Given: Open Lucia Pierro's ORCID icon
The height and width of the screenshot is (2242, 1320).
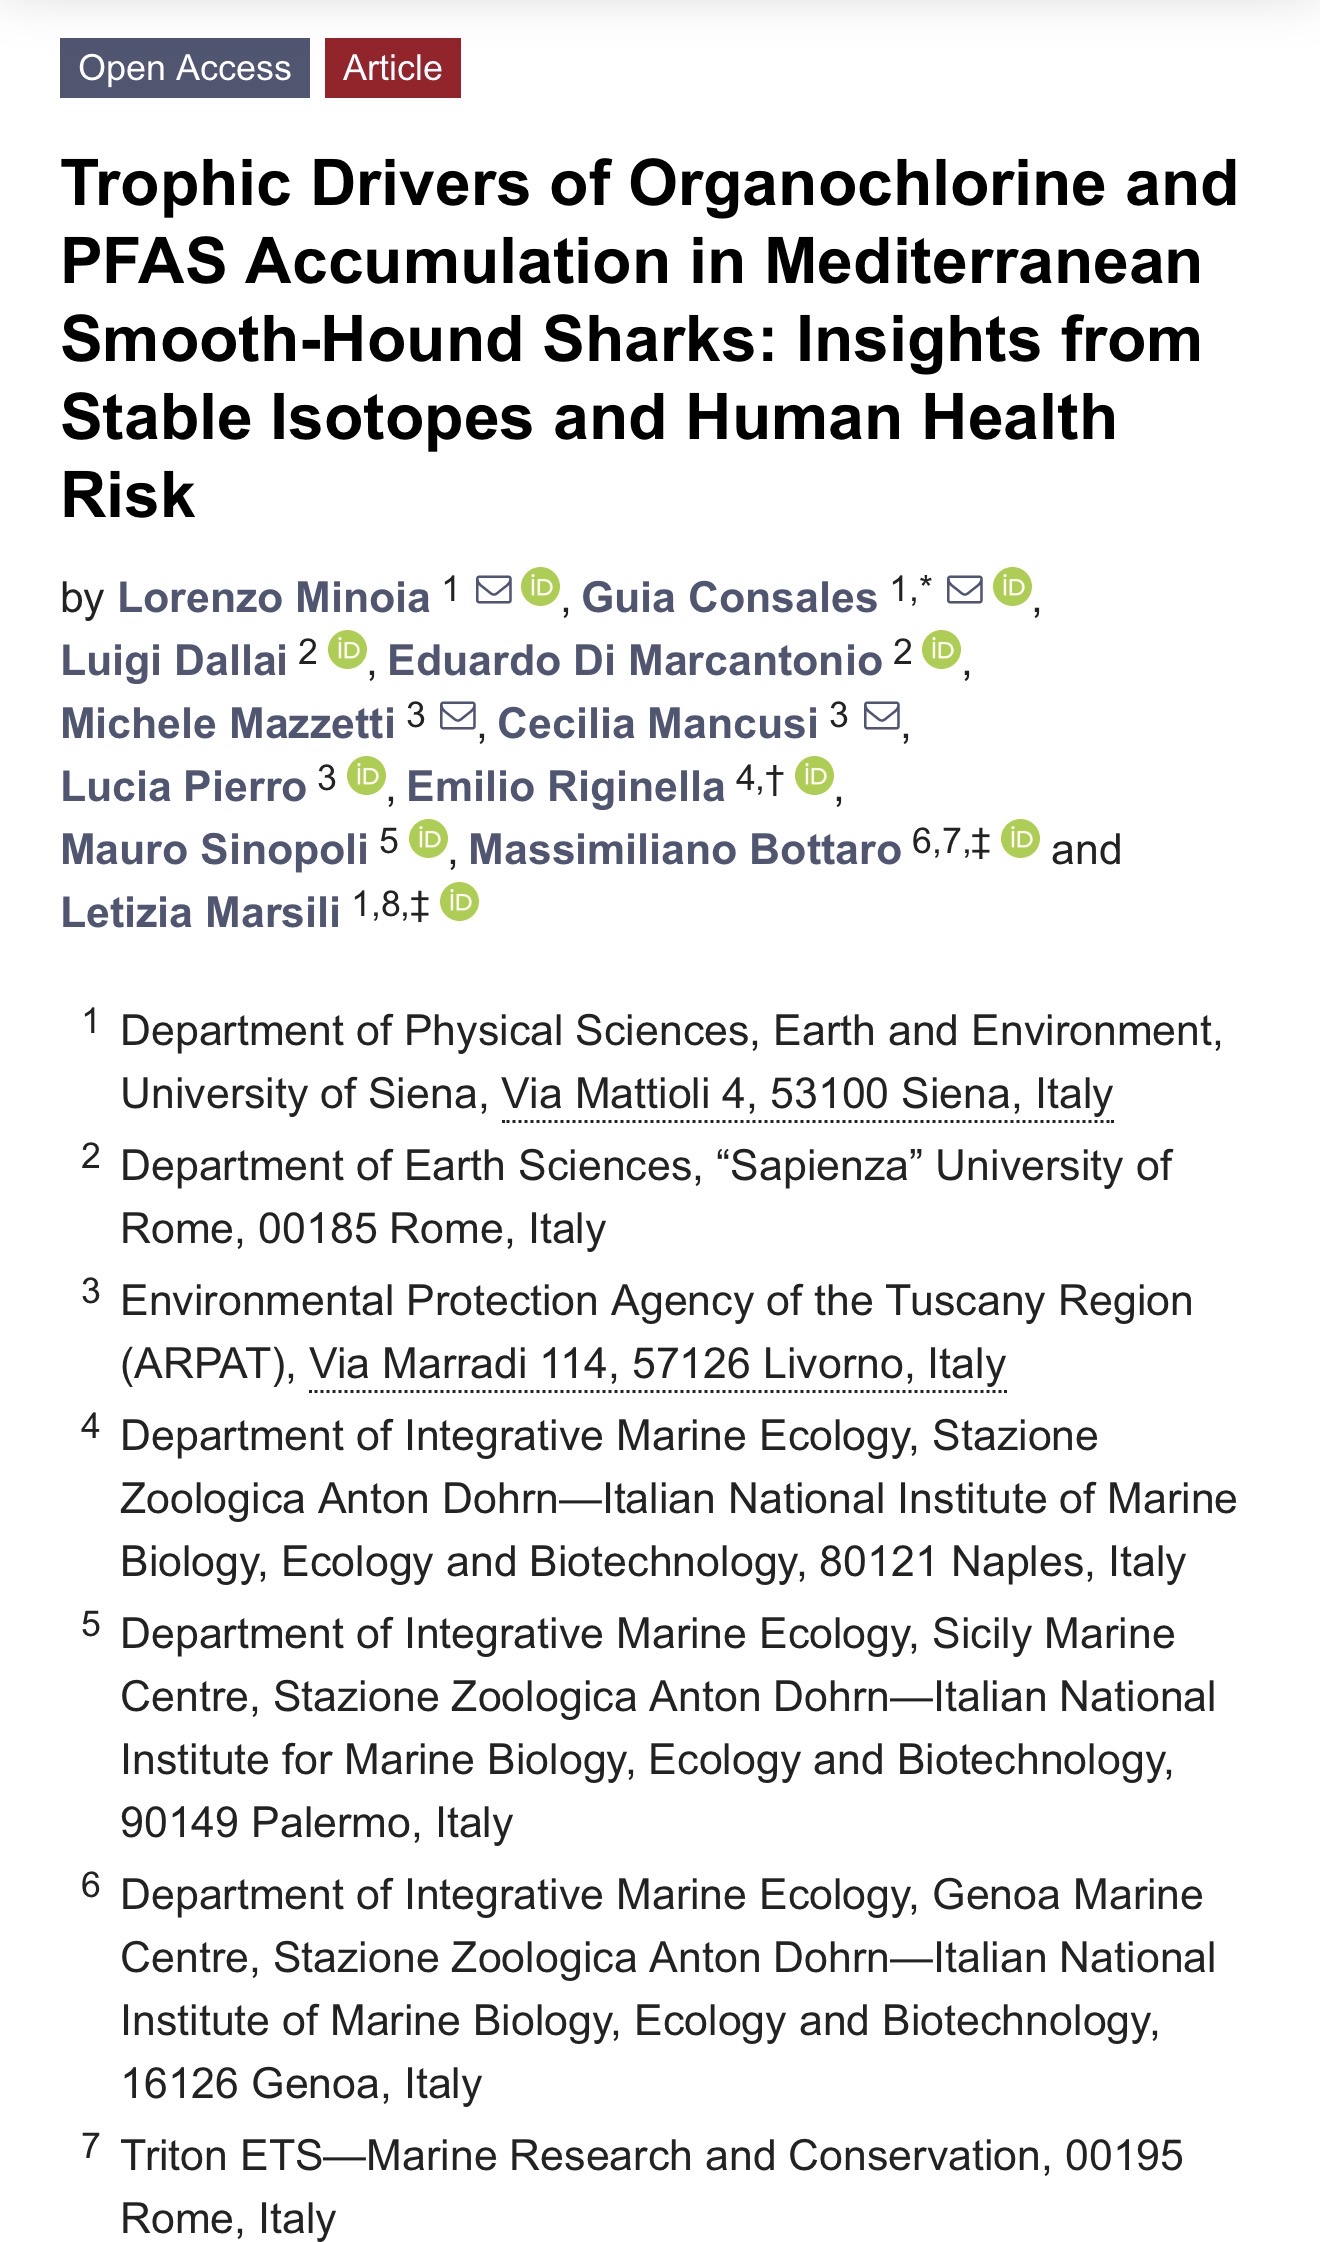Looking at the screenshot, I should click(x=366, y=776).
